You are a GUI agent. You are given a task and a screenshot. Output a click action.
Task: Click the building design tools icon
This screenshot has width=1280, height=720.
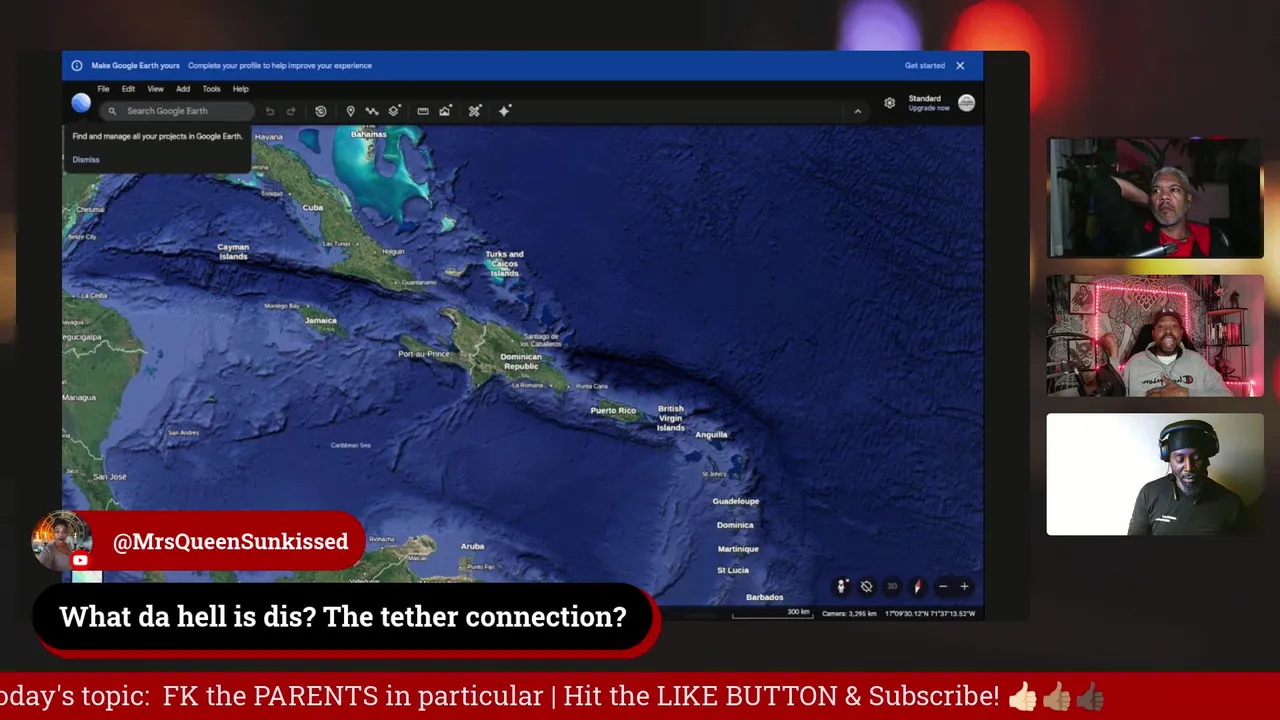click(475, 111)
